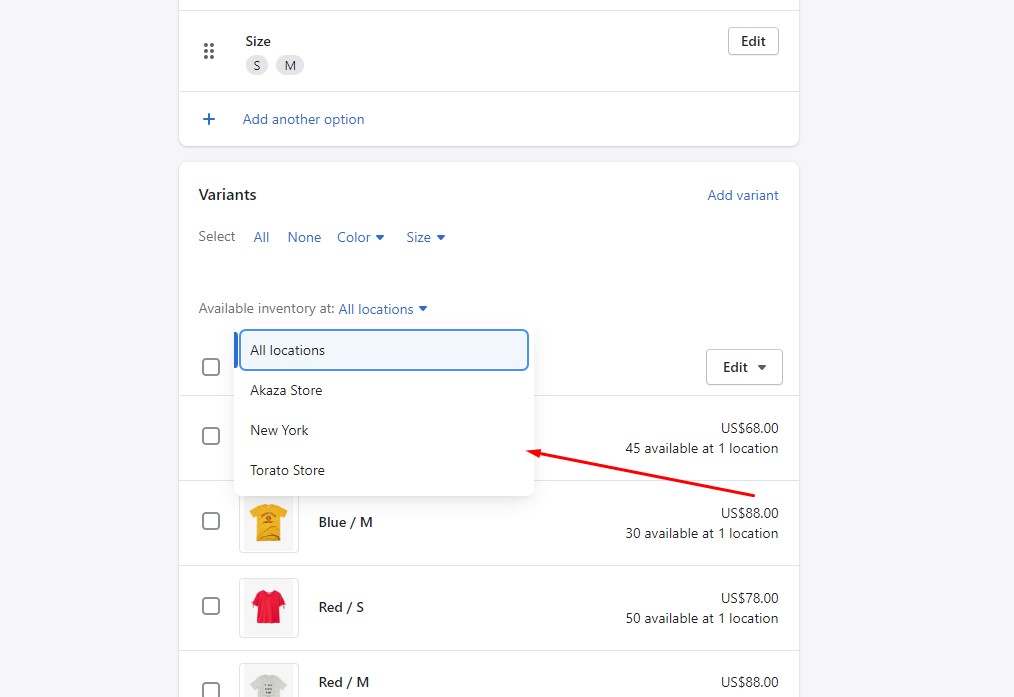Open the Color select dropdown
Screen dimensions: 1014x697
[x=360, y=237]
